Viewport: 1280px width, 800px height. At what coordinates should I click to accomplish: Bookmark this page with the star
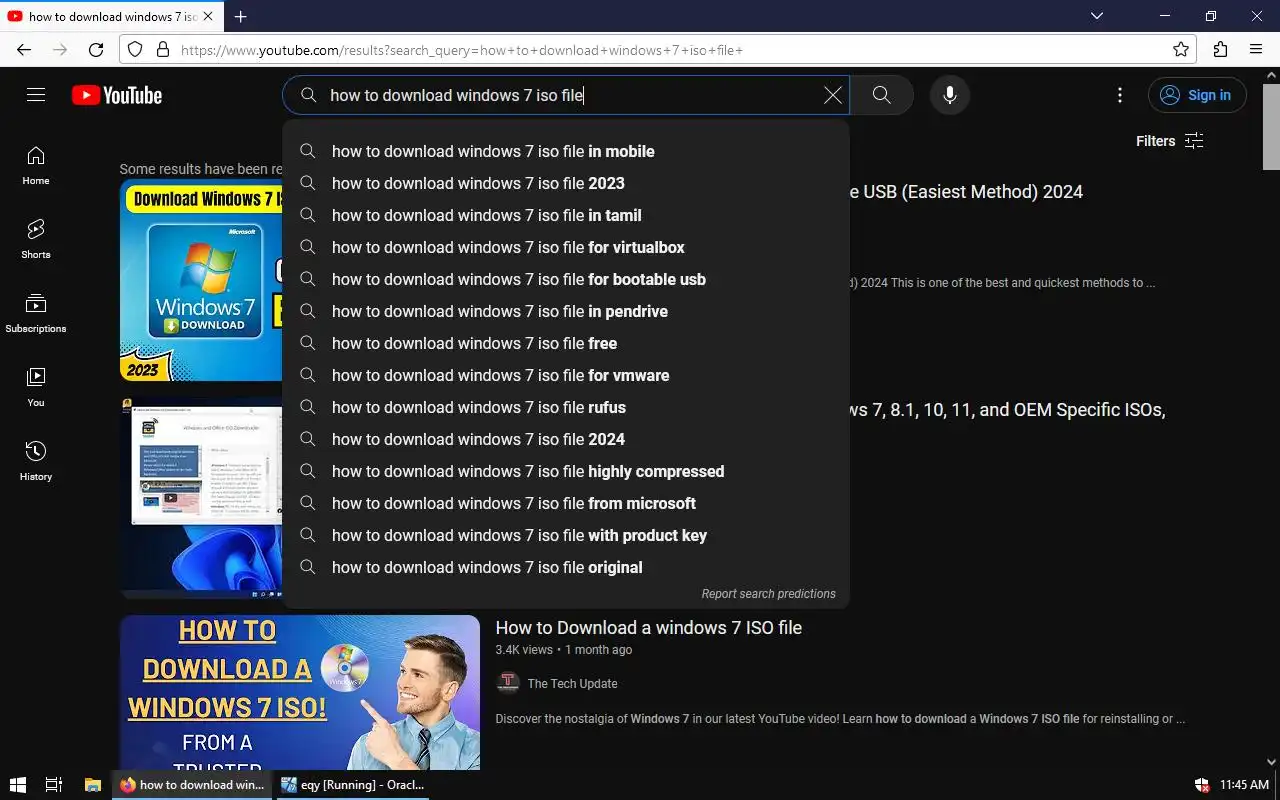pos(1181,49)
